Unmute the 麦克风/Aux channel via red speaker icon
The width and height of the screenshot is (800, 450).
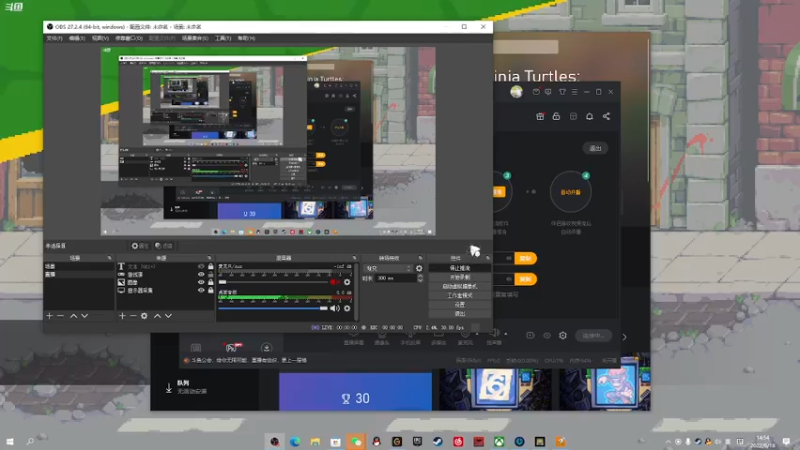(335, 282)
